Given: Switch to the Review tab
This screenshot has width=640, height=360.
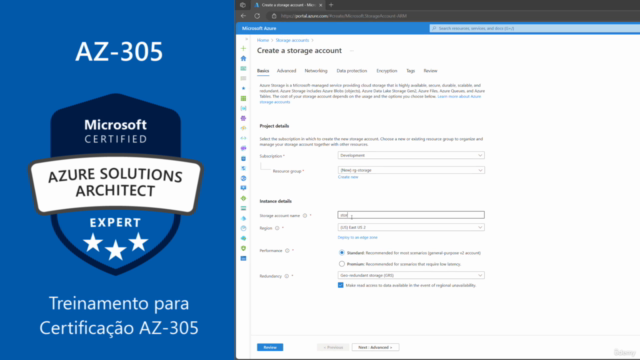Looking at the screenshot, I should (430, 71).
